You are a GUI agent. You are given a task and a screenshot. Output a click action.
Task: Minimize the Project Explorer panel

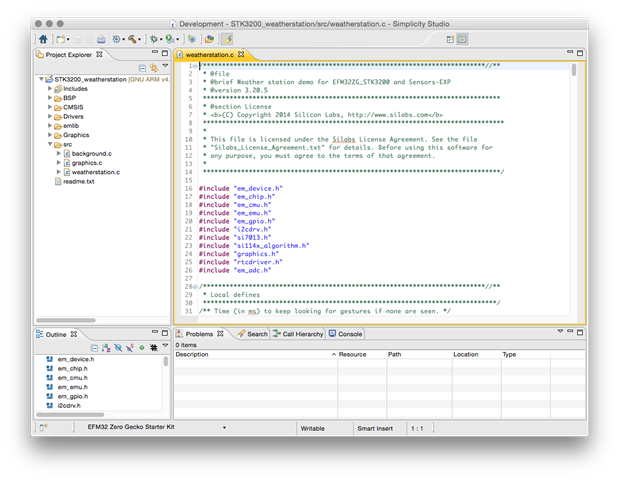(155, 52)
